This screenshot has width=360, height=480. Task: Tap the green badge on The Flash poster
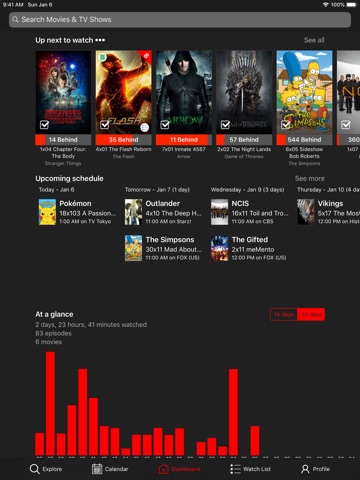tap(103, 57)
